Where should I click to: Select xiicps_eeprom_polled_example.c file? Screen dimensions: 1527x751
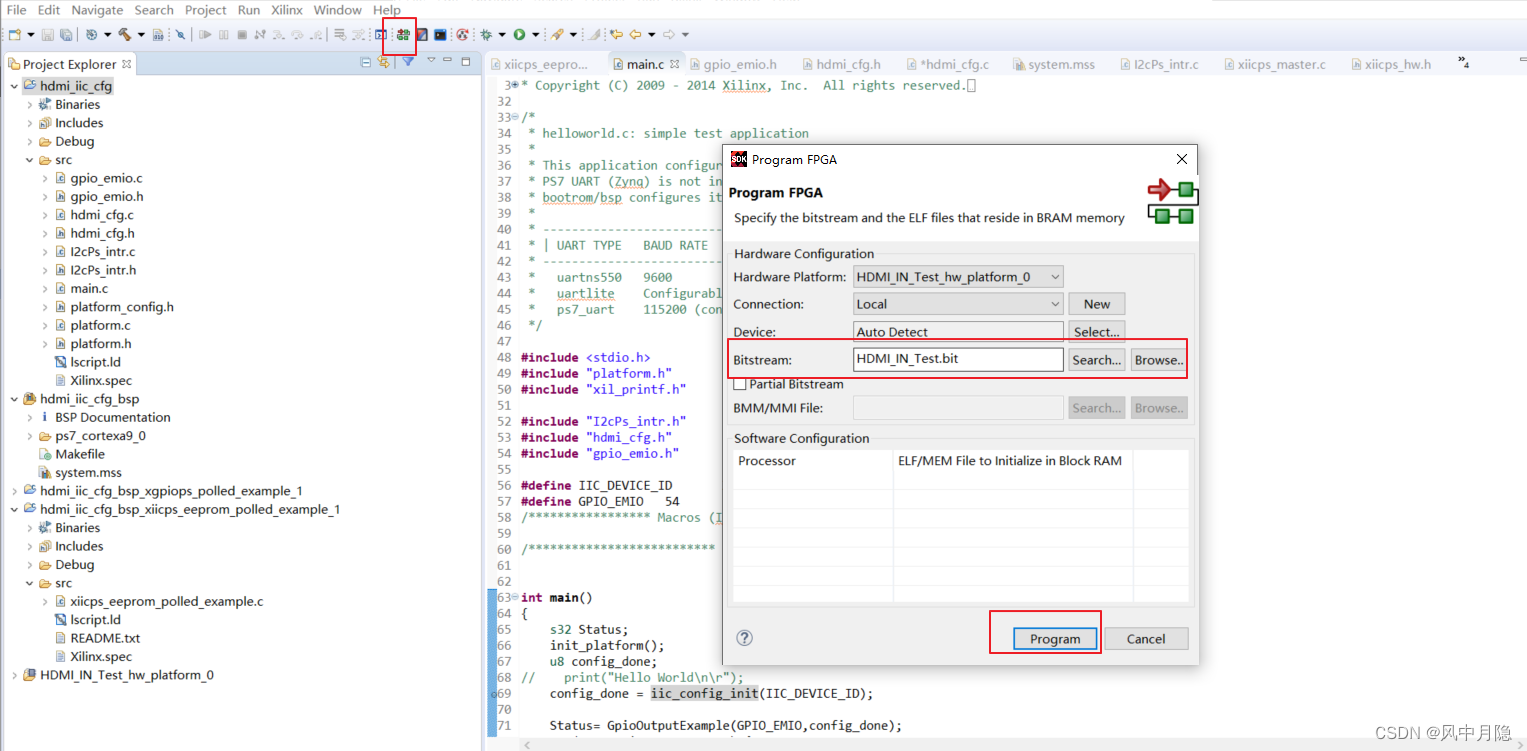coord(167,601)
